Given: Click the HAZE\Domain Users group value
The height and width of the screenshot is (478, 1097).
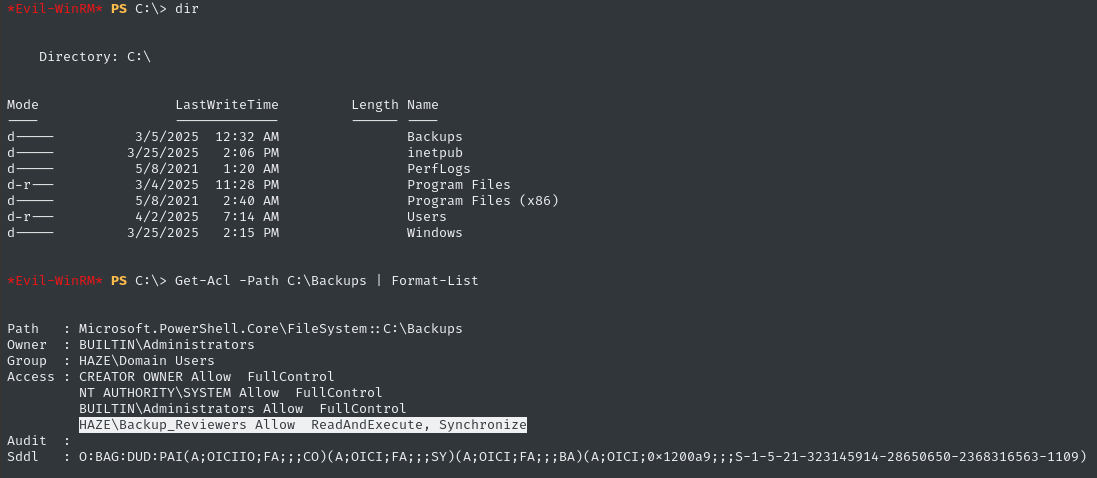Looking at the screenshot, I should (x=146, y=360).
